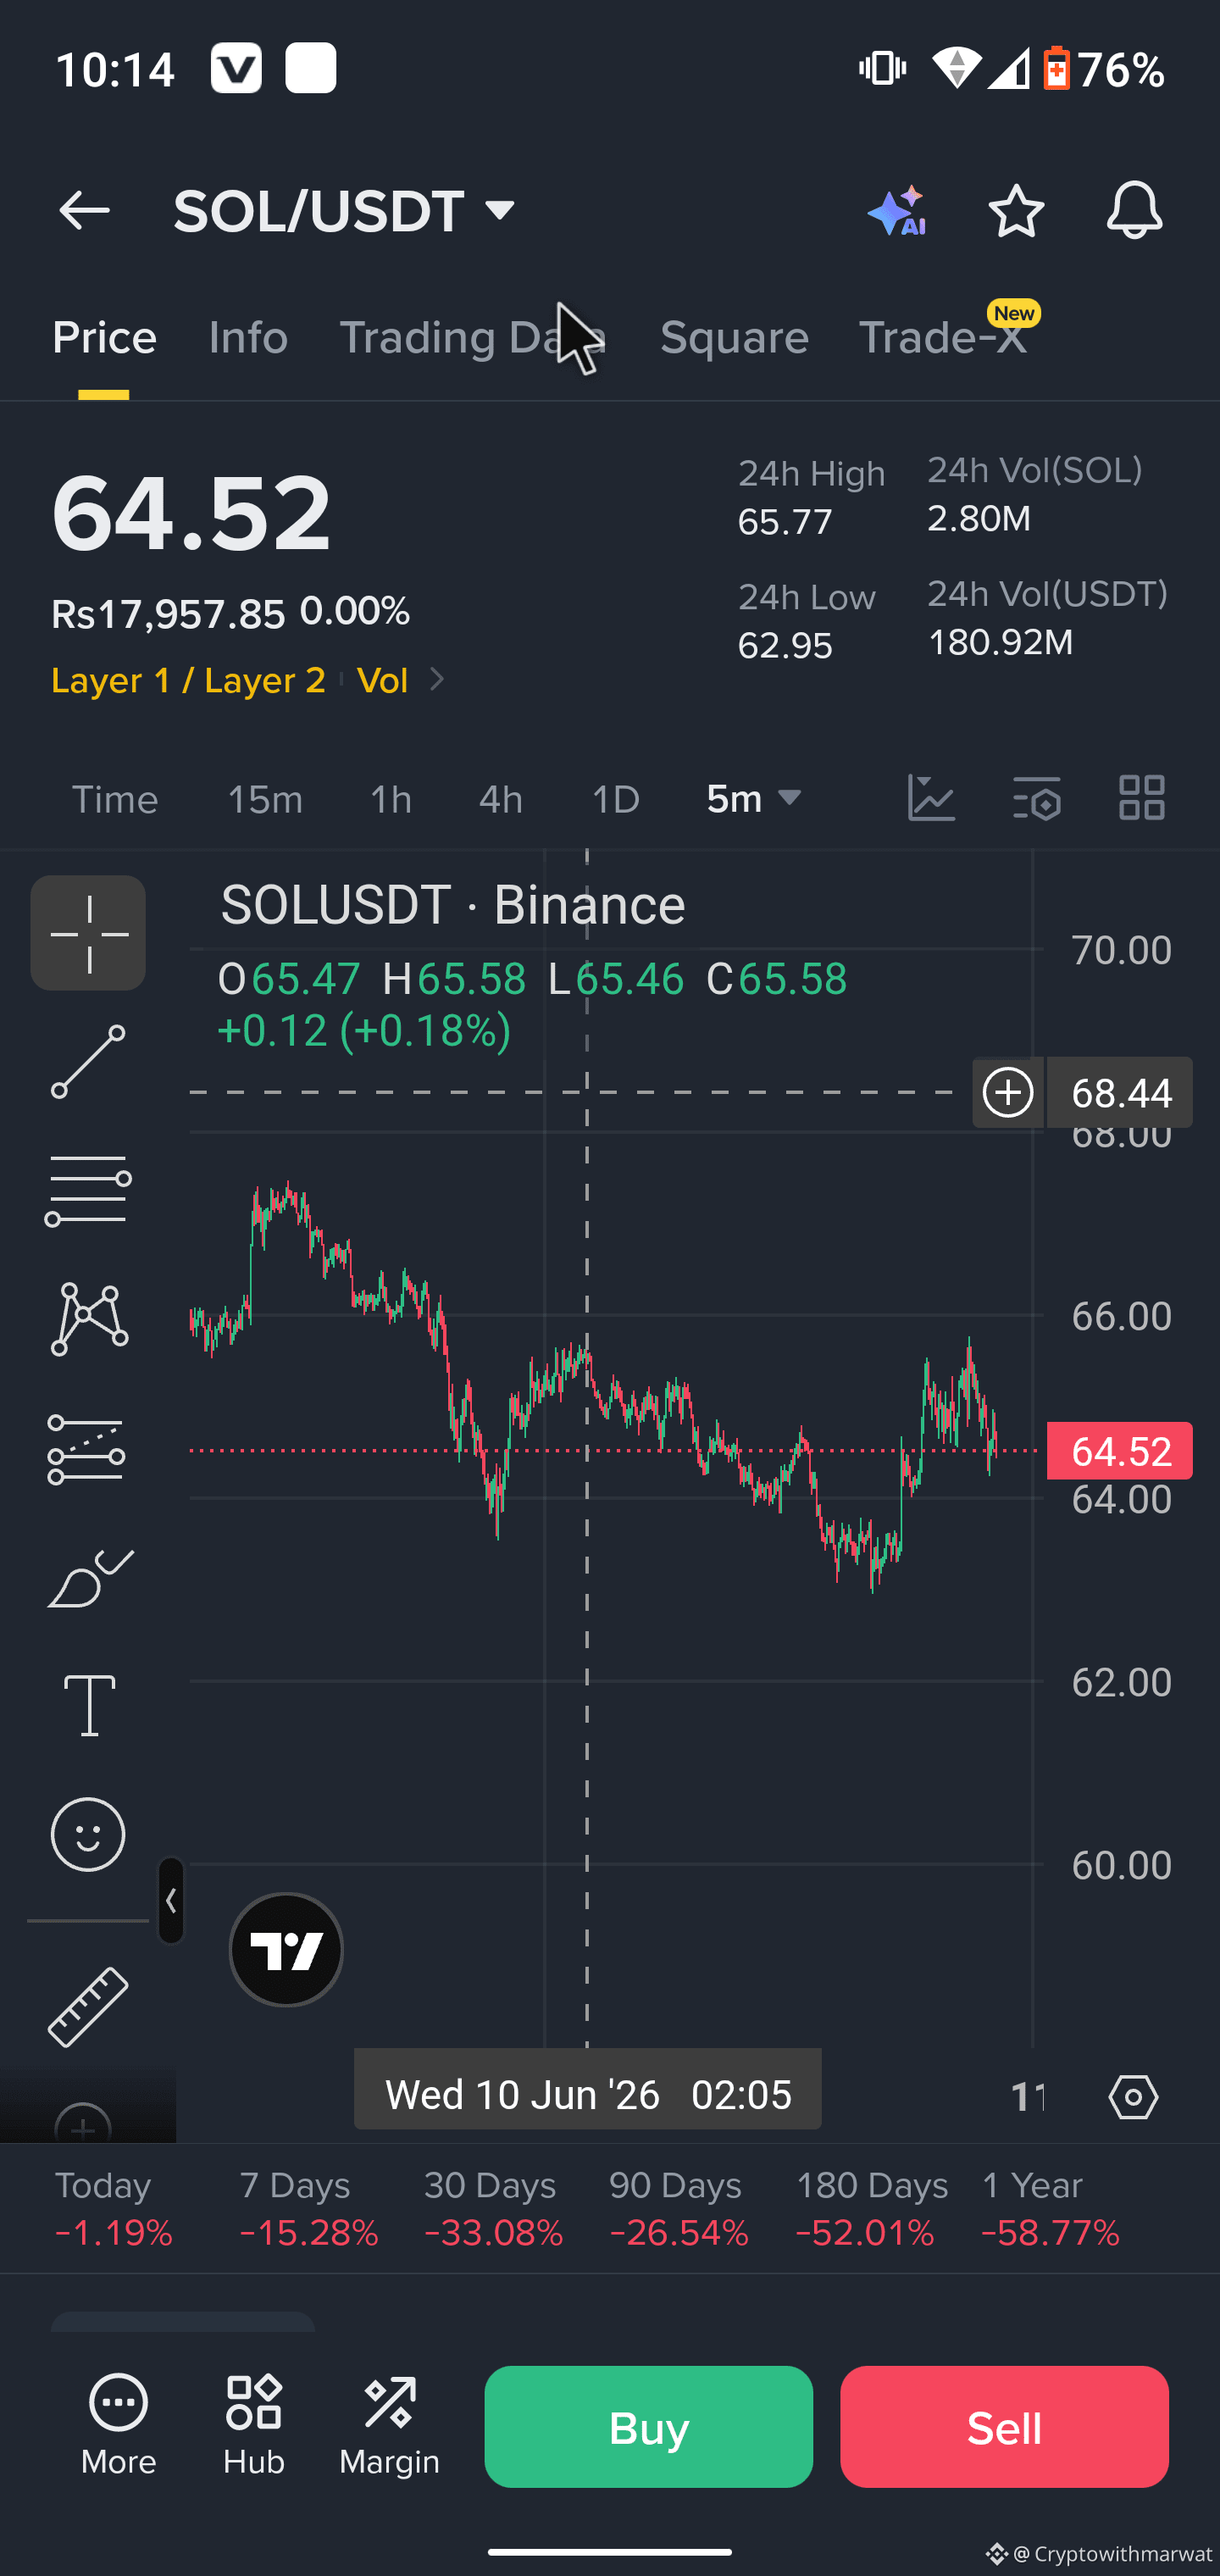
Task: Select the trend line drawing tool
Action: [88, 1061]
